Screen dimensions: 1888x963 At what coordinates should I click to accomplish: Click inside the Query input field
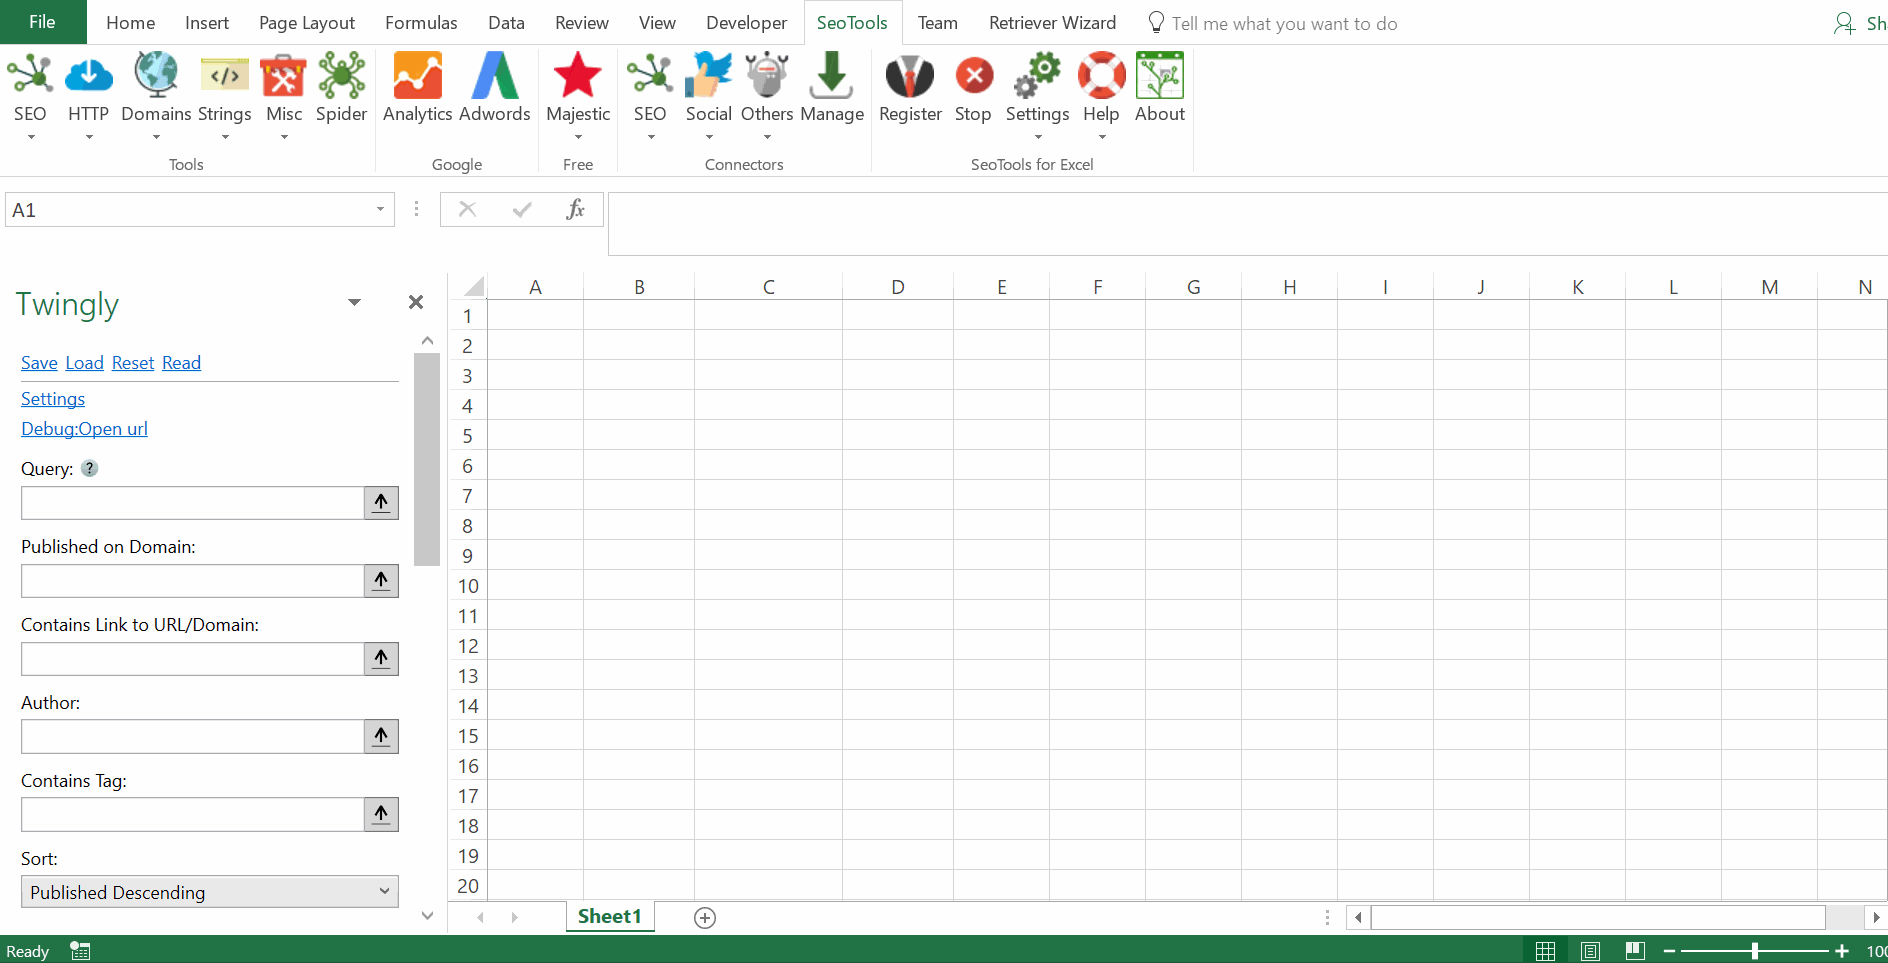[x=192, y=502]
